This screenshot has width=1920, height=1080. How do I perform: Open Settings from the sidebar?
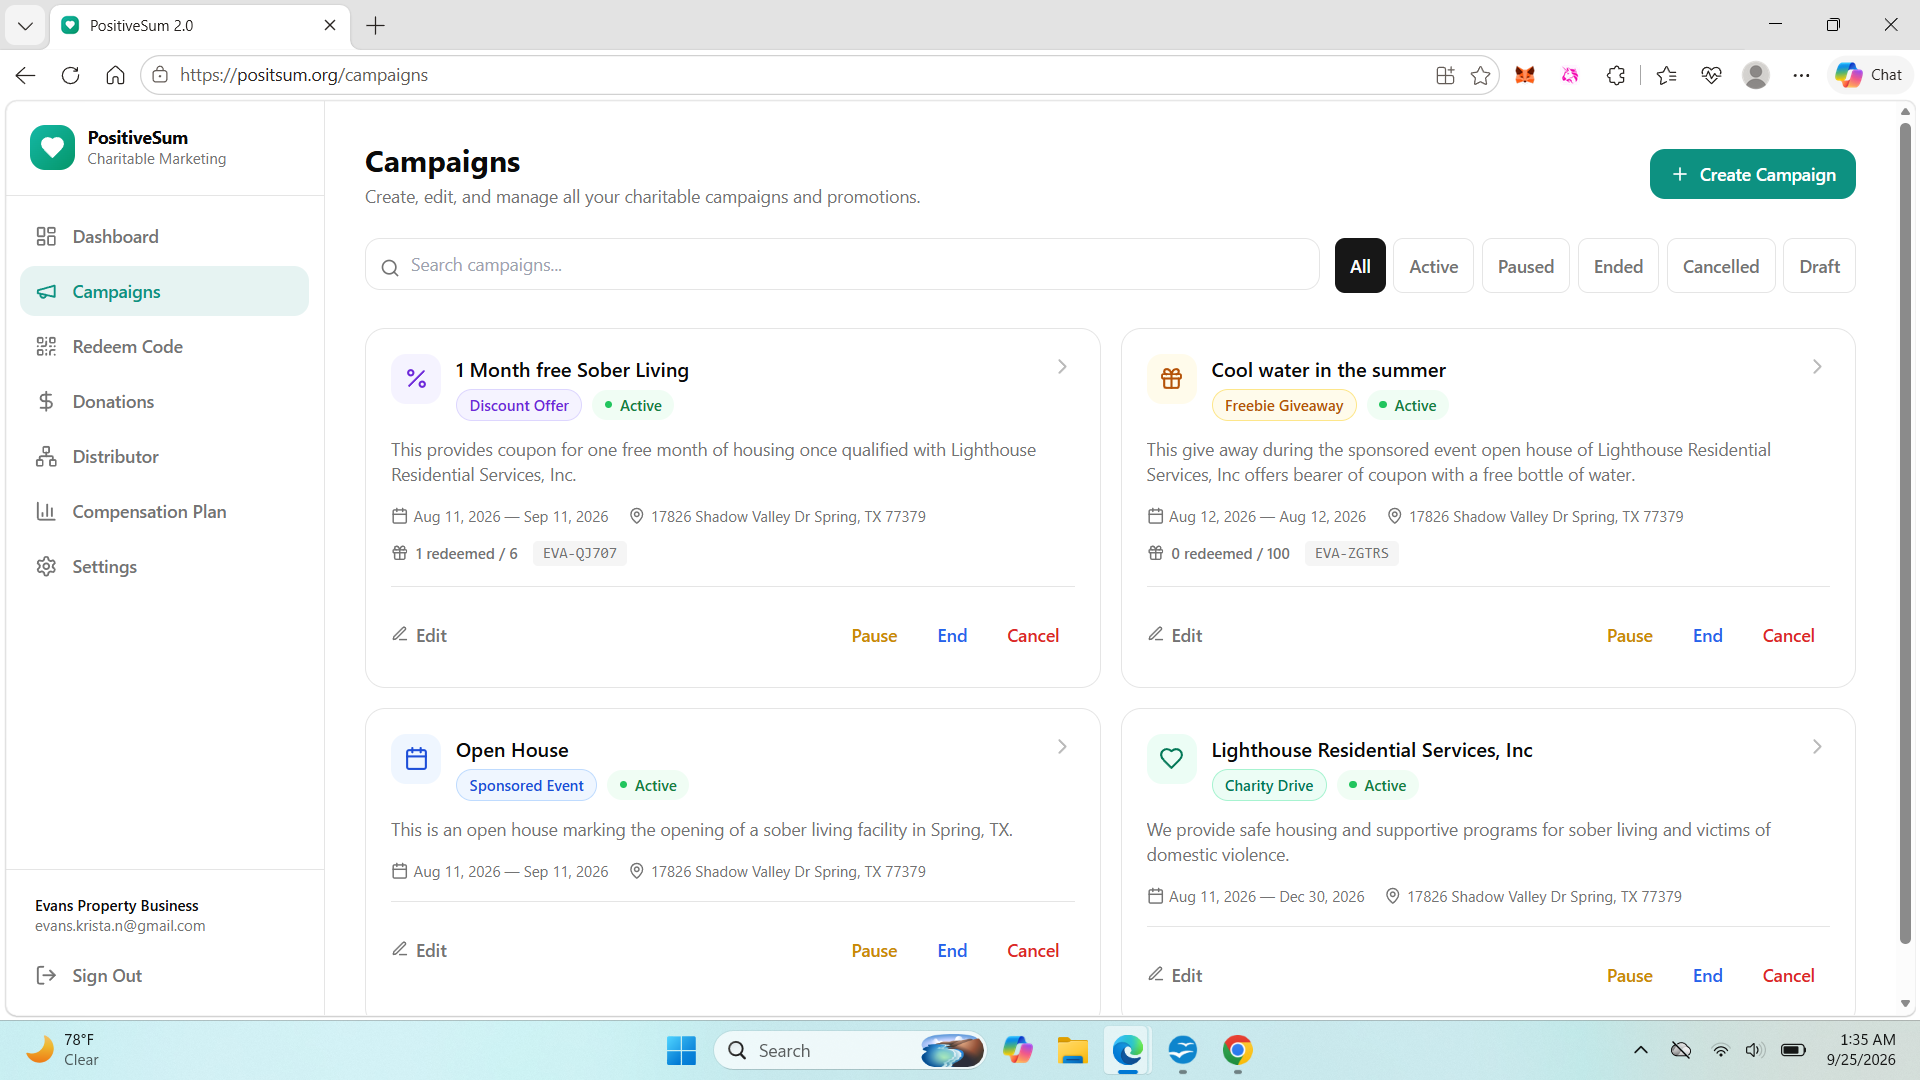pos(164,567)
